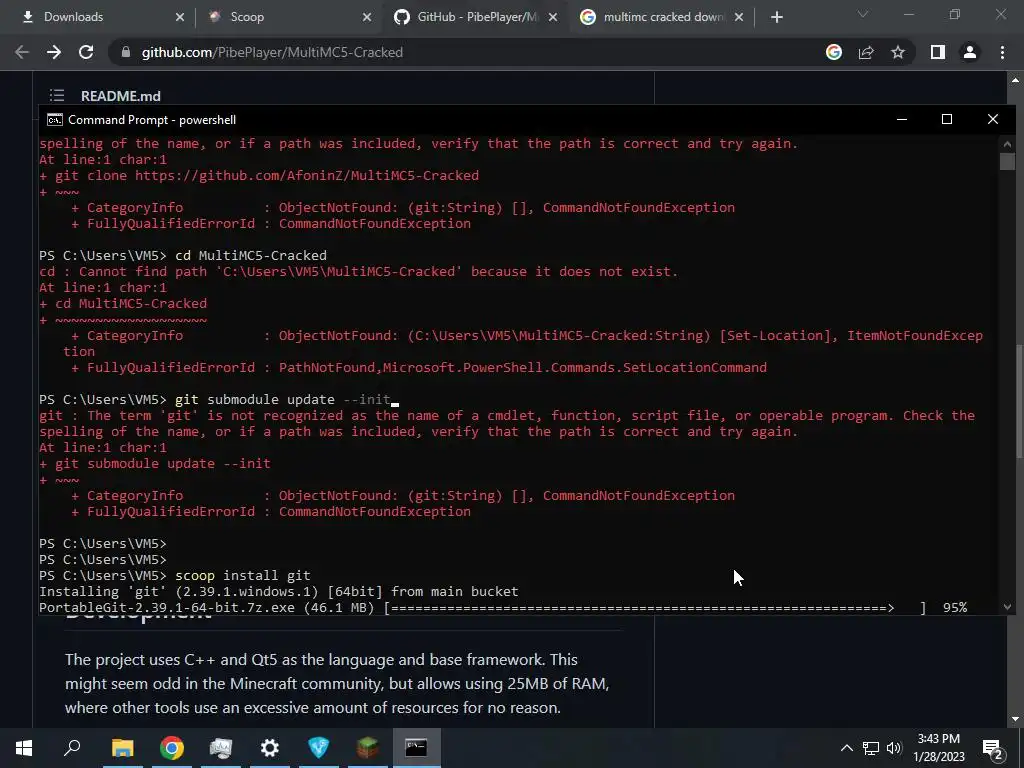1024x768 pixels.
Task: Click Command Prompt scroll down arrow
Action: 1007,607
